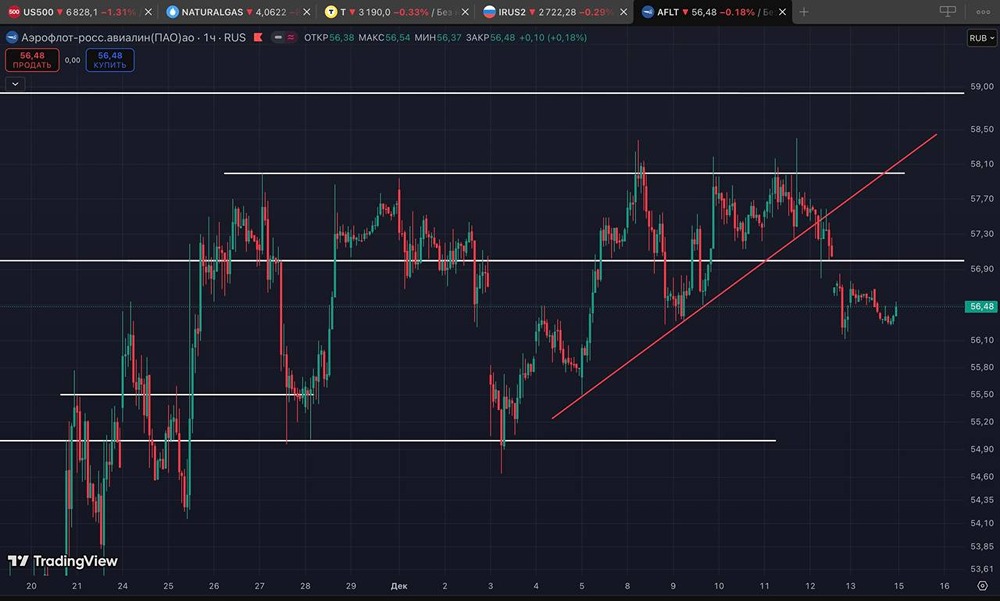Viewport: 1000px width, 601px height.
Task: Select the active AFLT tab
Action: pos(712,11)
